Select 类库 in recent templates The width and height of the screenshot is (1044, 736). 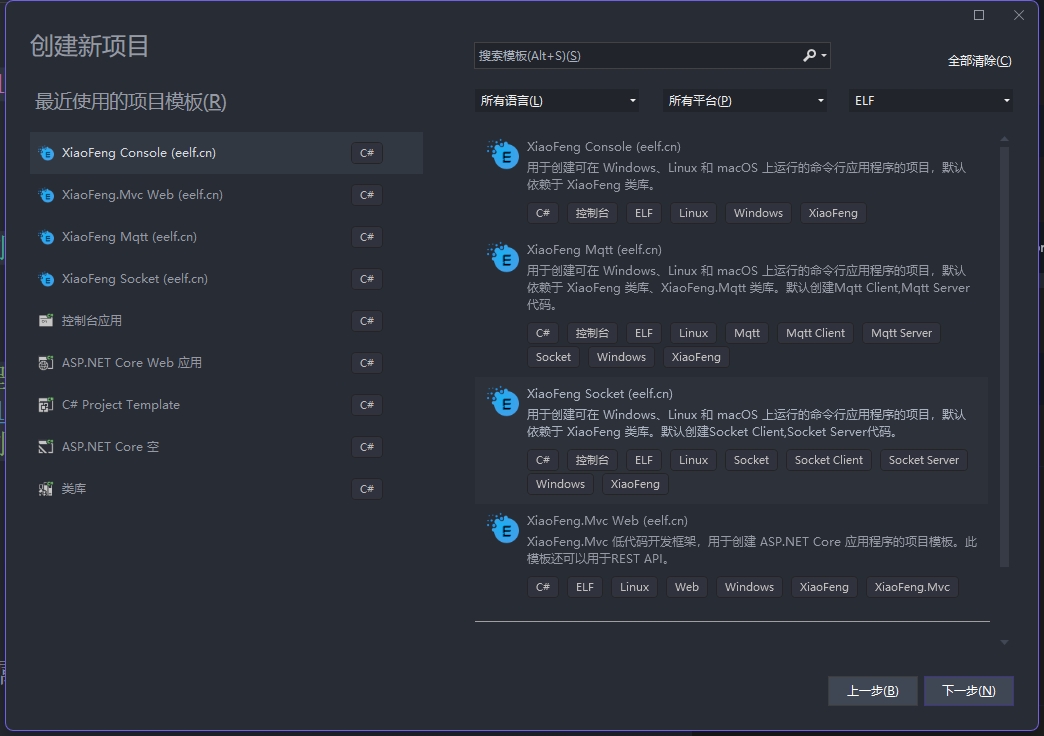tap(226, 488)
